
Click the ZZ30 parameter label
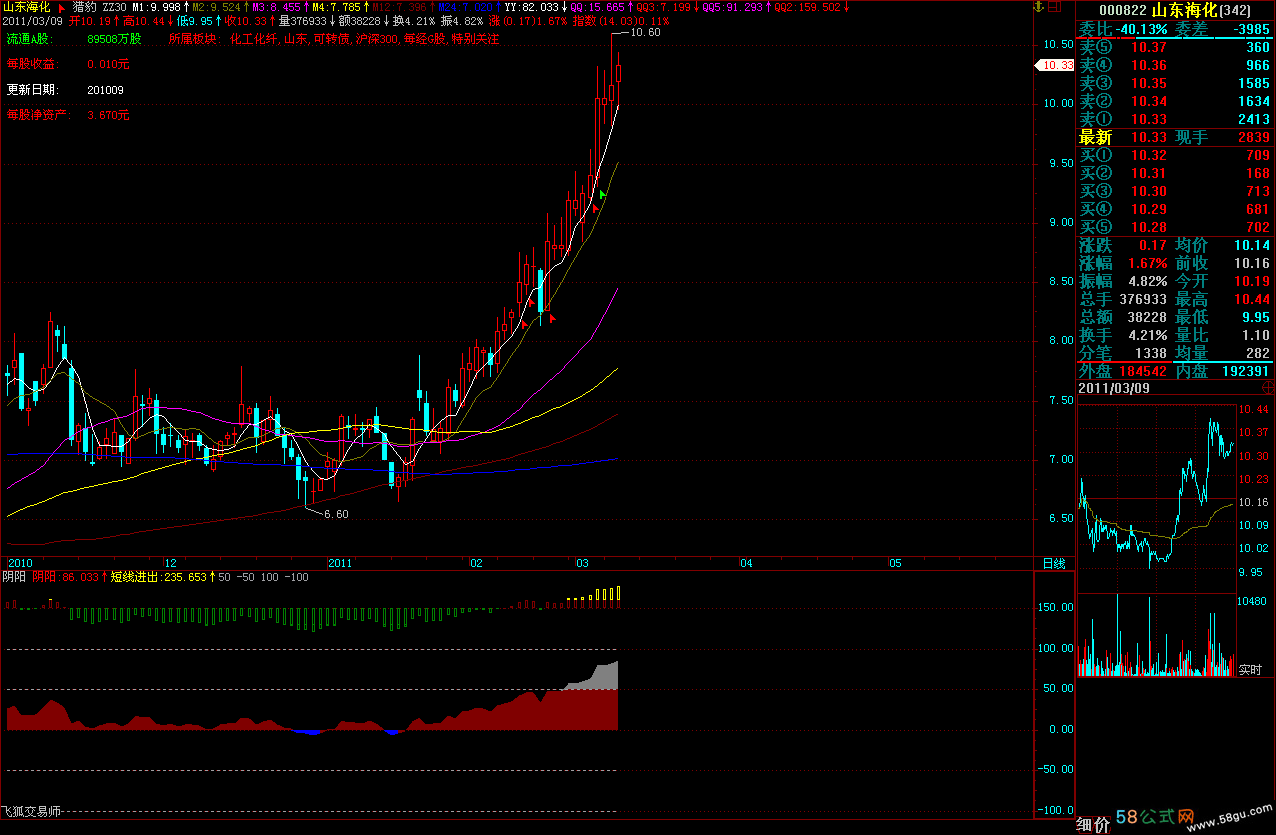[x=114, y=7]
